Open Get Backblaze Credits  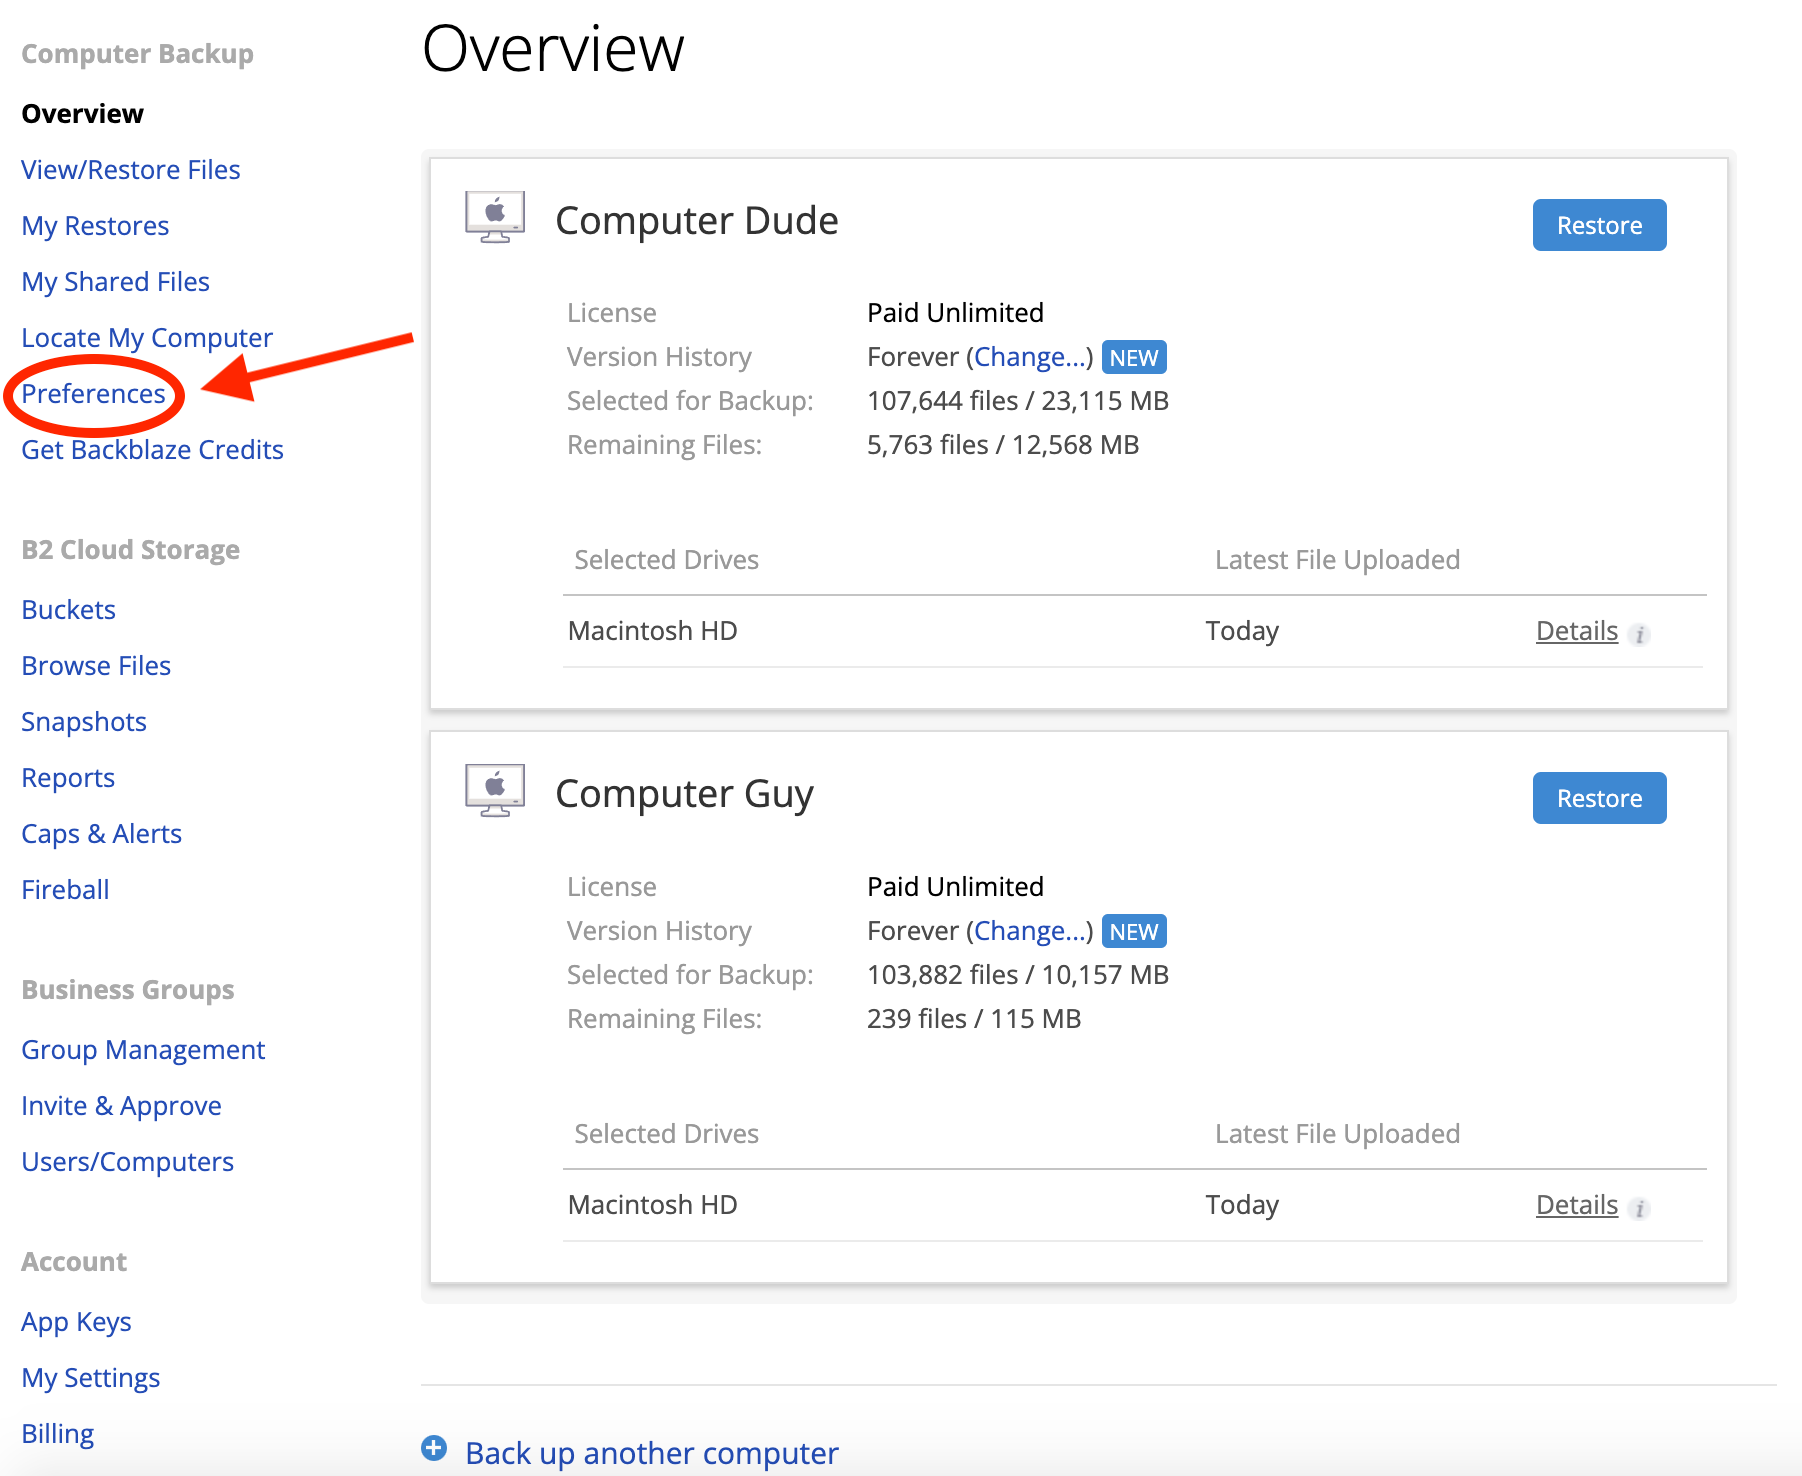point(153,450)
